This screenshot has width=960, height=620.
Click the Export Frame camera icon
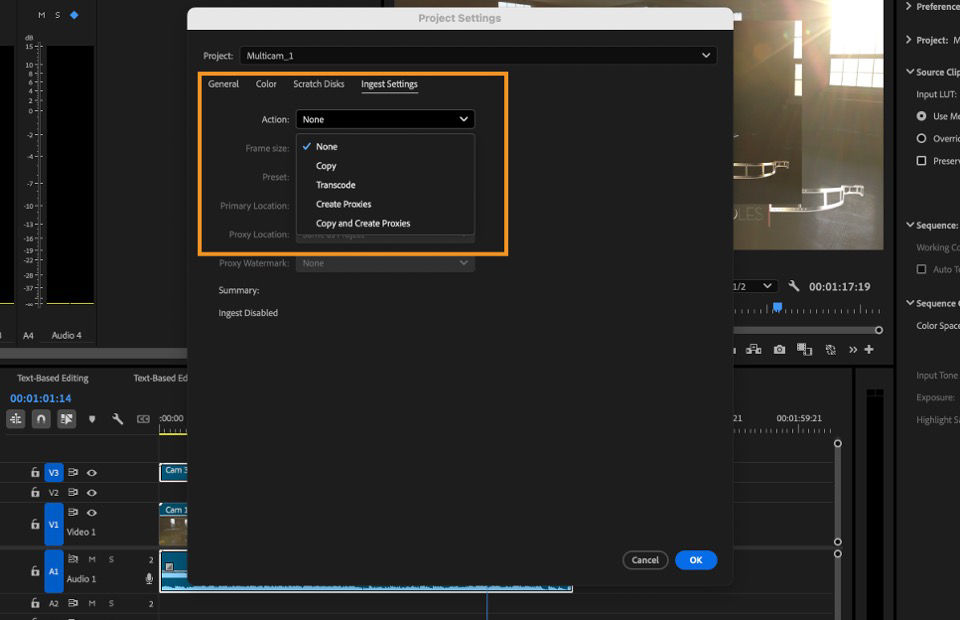coord(778,348)
